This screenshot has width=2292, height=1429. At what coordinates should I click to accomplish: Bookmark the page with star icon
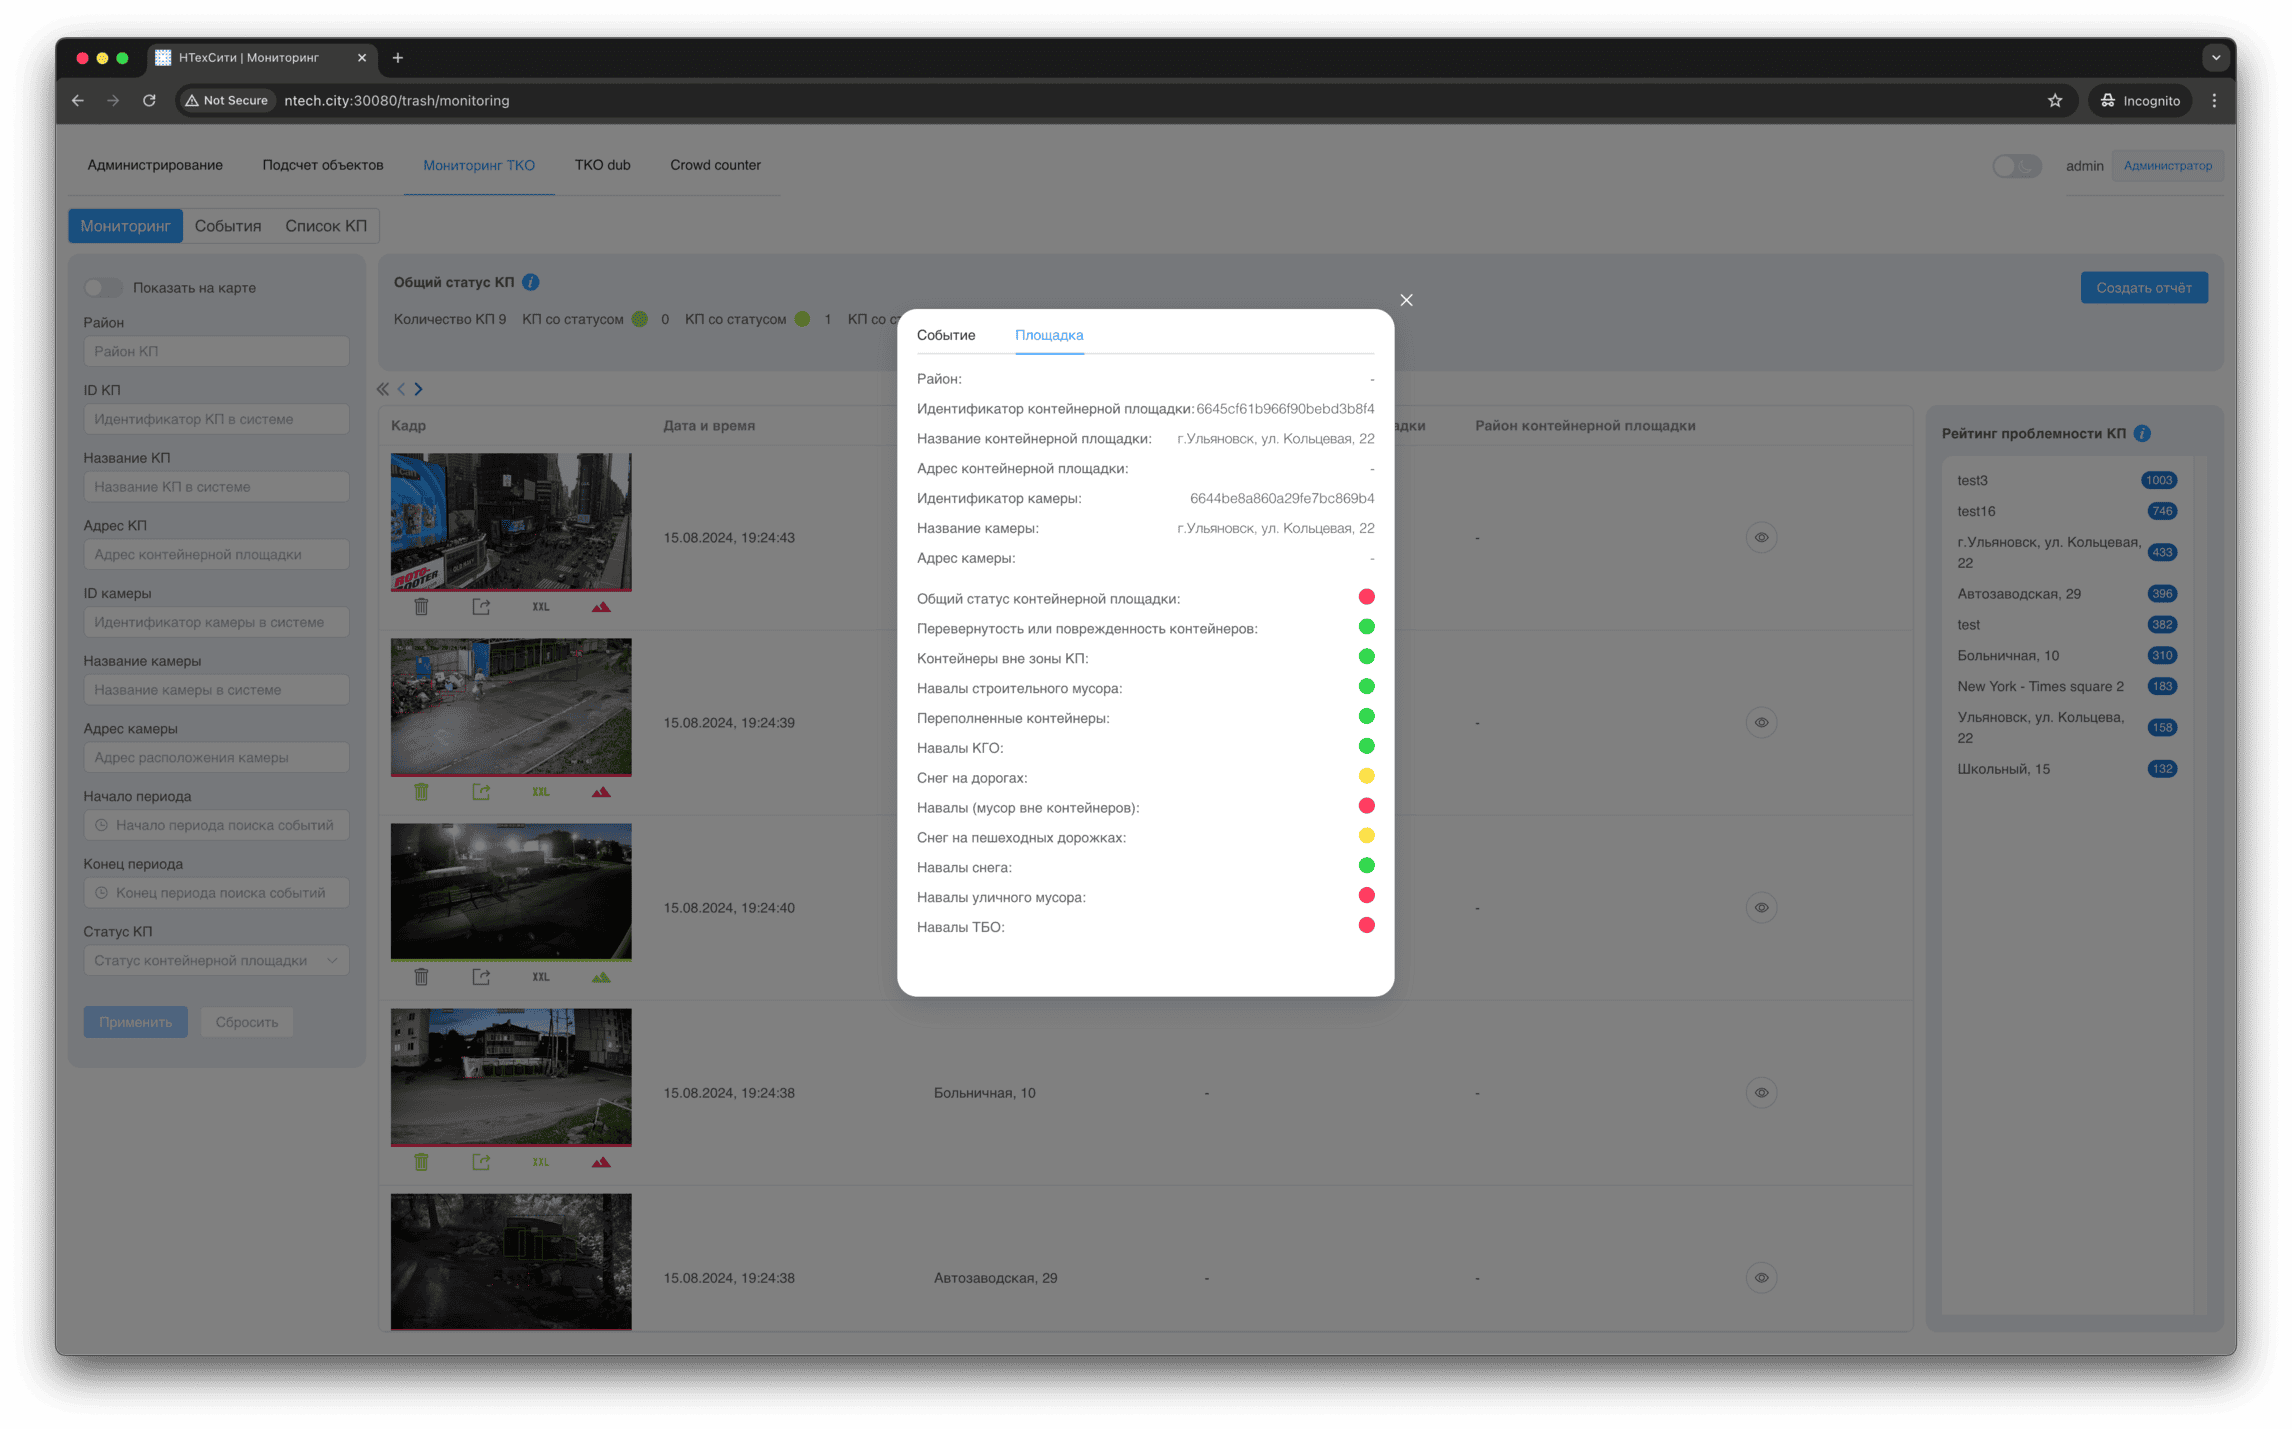[x=2054, y=100]
